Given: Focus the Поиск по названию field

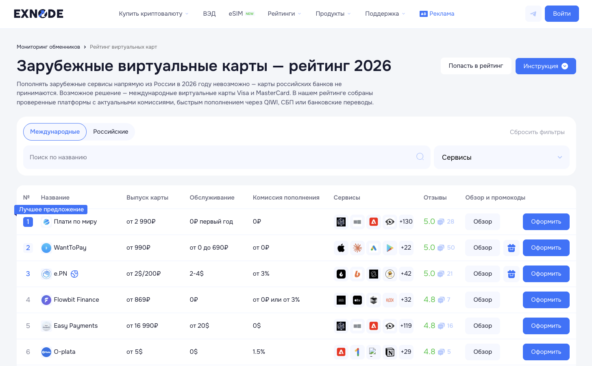Looking at the screenshot, I should click(227, 157).
